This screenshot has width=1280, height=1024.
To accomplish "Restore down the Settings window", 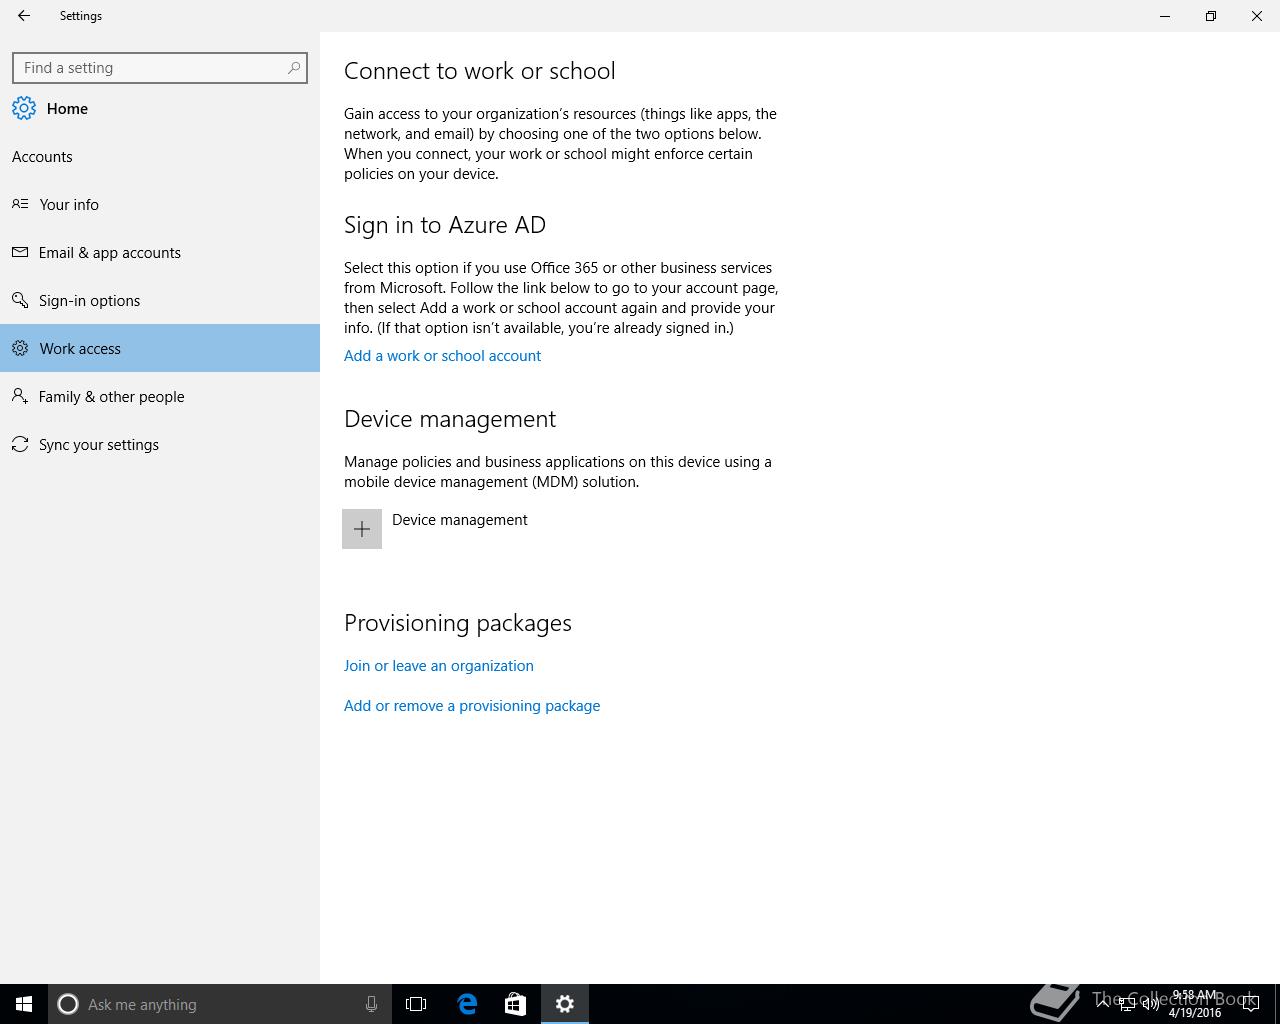I will [1211, 16].
